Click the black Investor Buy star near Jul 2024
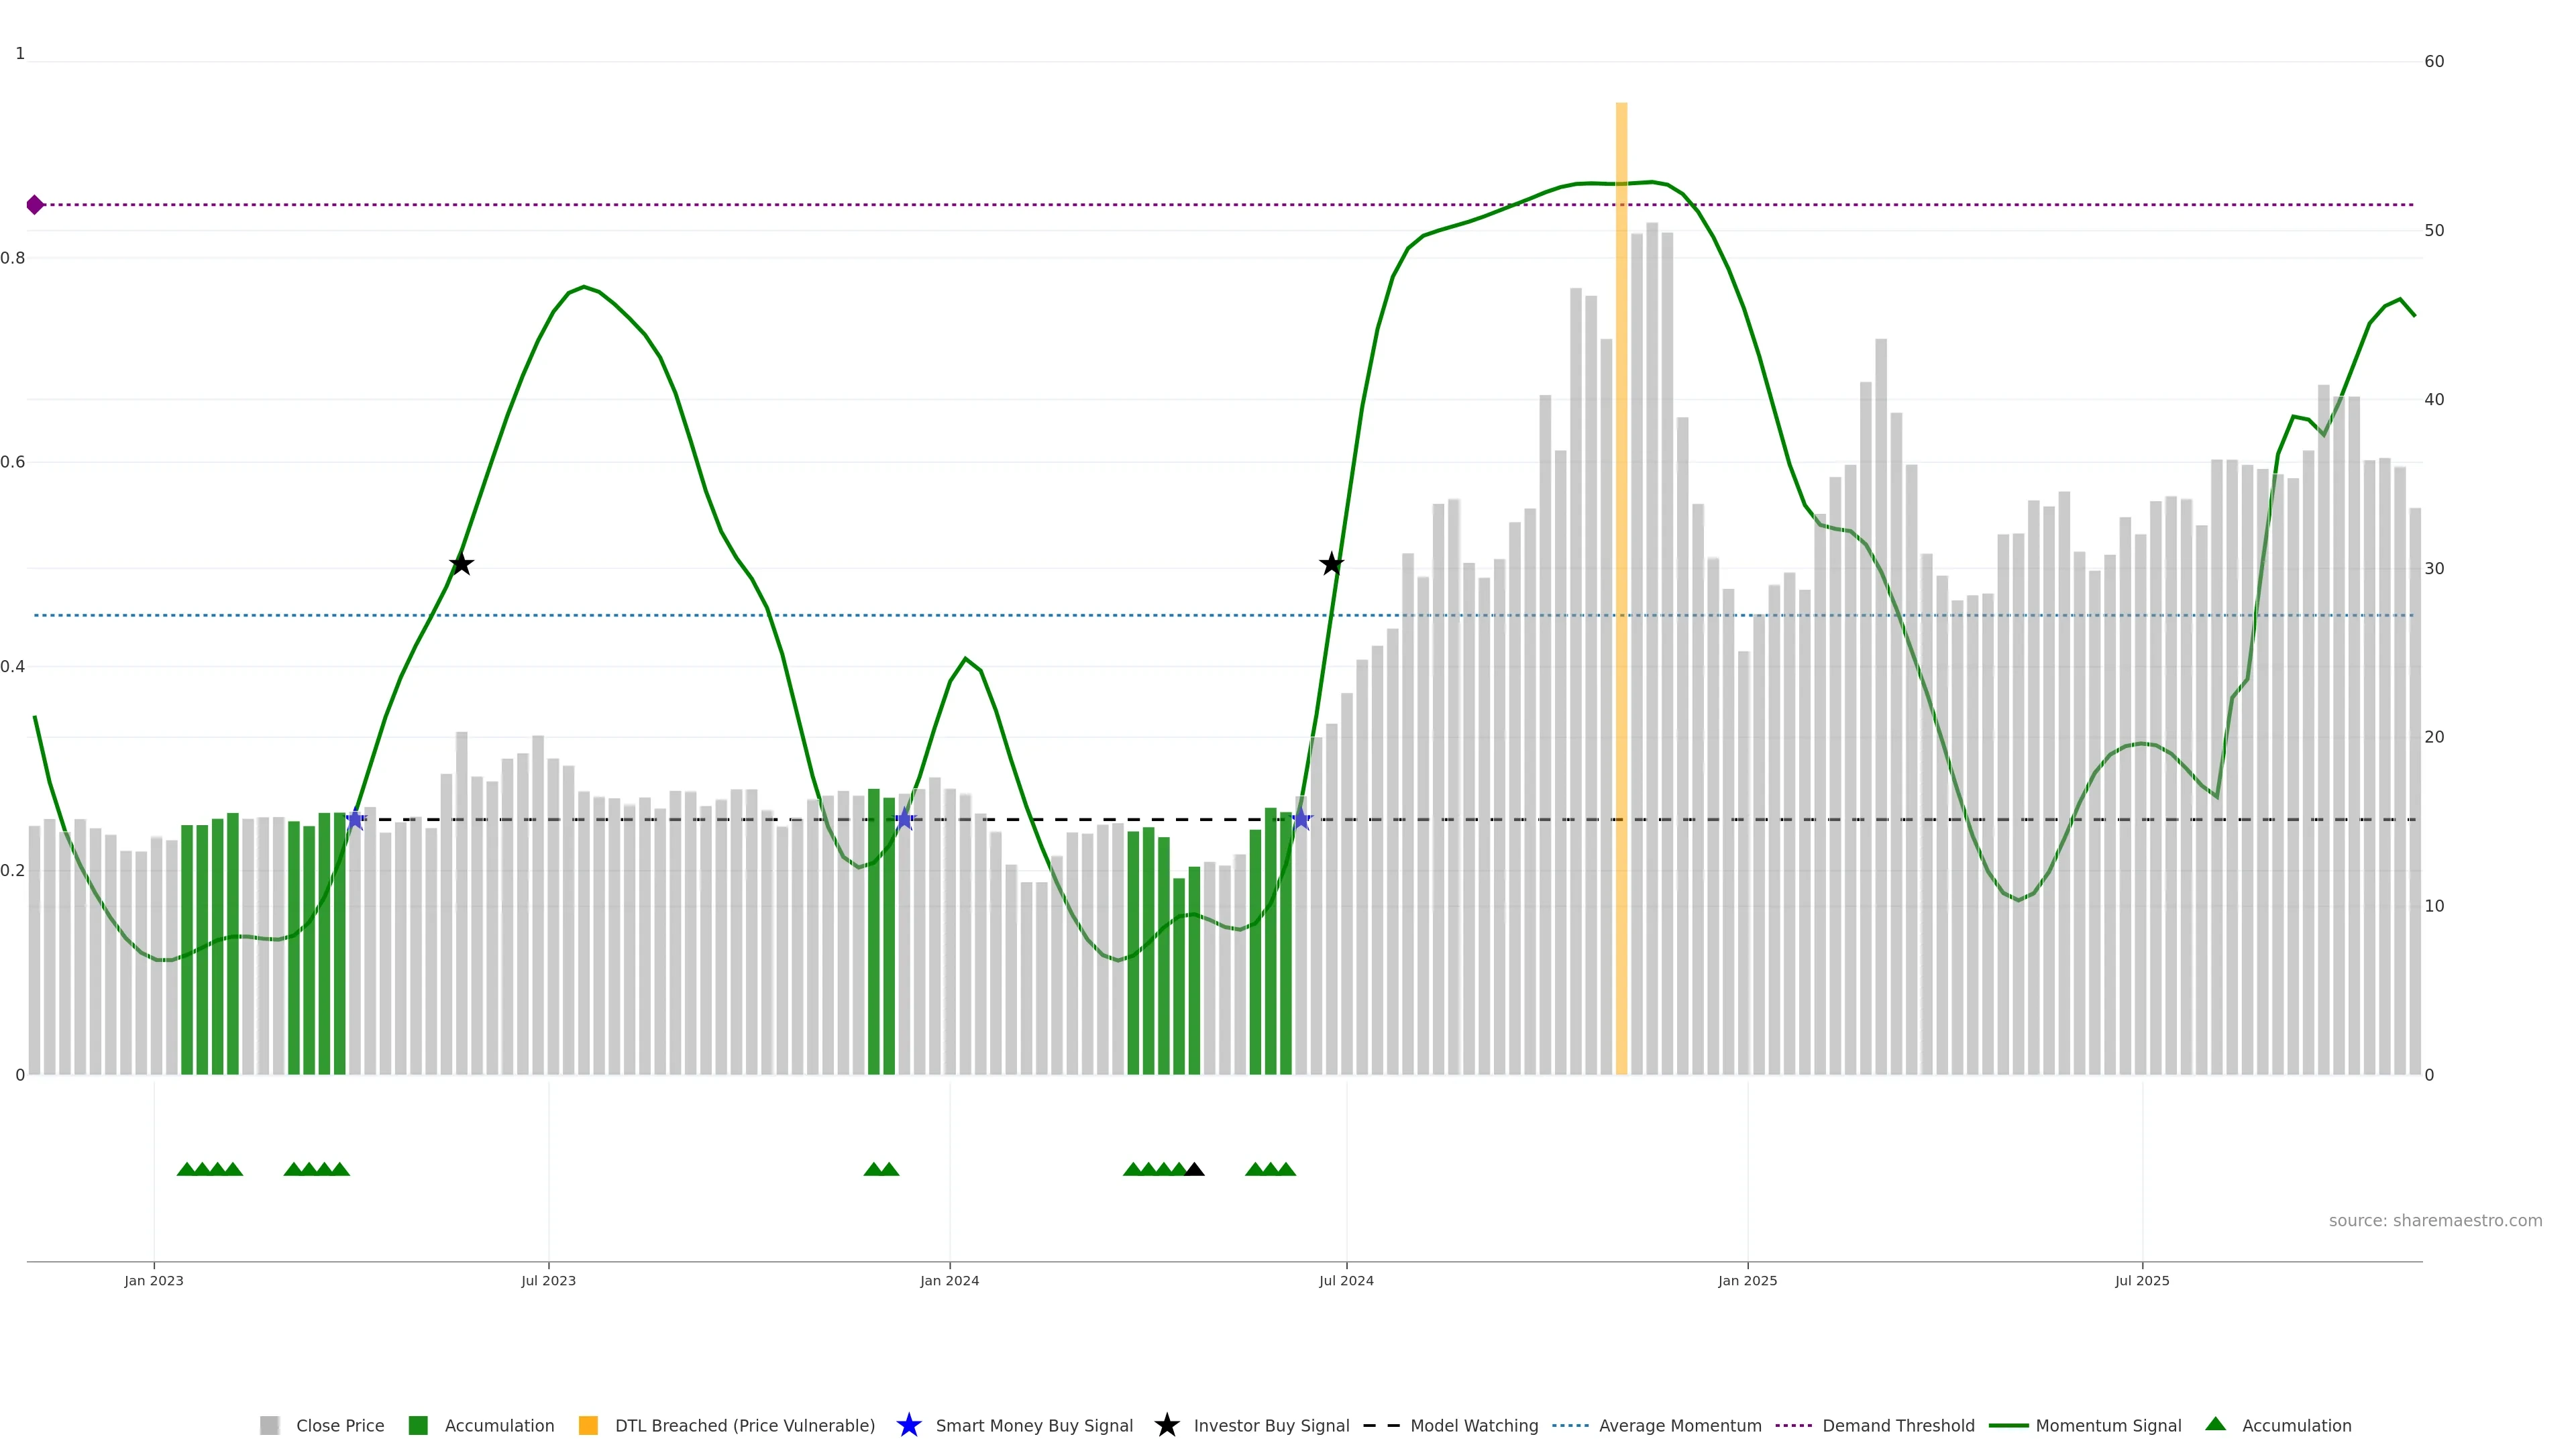The image size is (2576, 1449). tap(1331, 564)
